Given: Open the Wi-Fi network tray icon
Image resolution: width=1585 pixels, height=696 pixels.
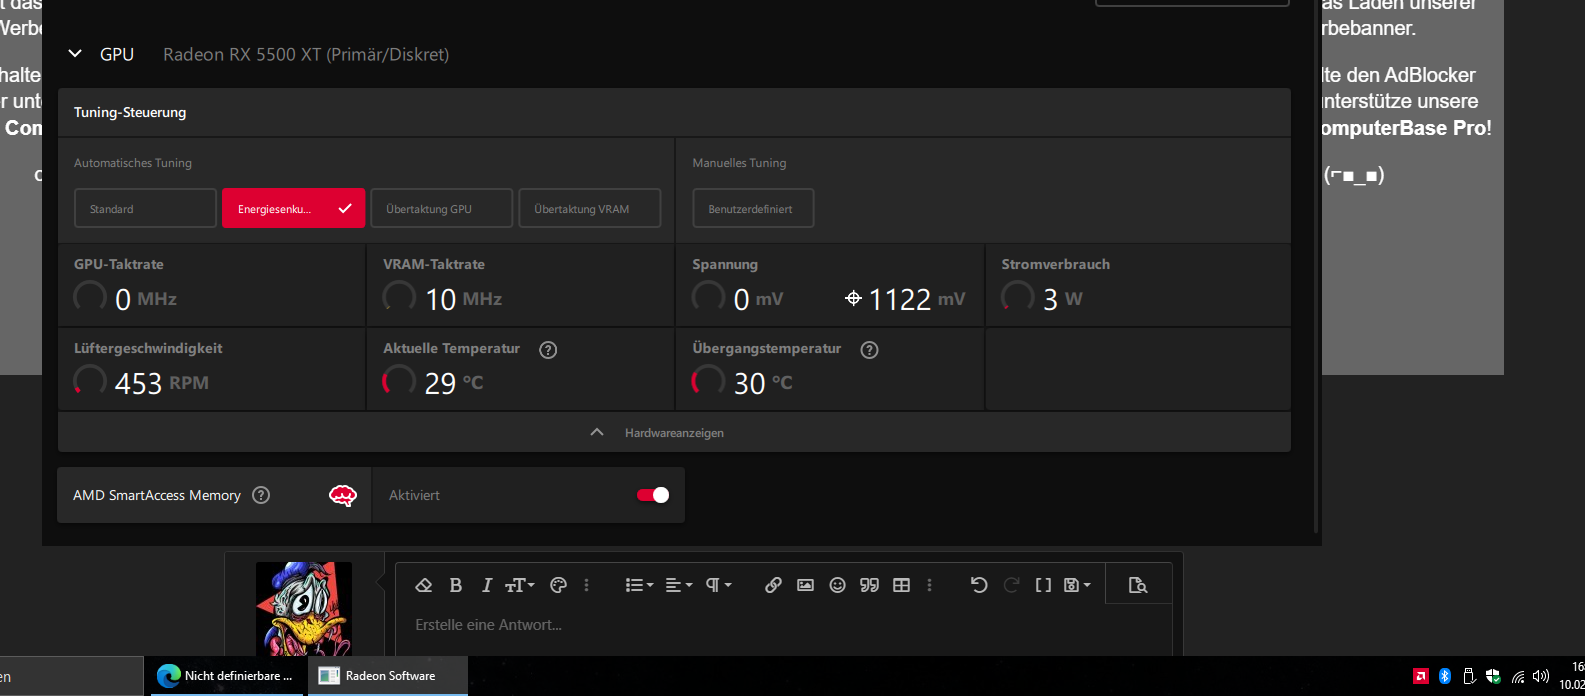Looking at the screenshot, I should pyautogui.click(x=1518, y=676).
